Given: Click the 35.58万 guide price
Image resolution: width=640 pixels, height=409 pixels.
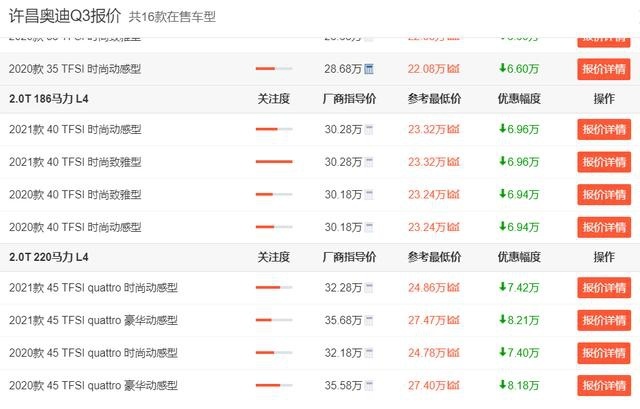Looking at the screenshot, I should point(343,385).
